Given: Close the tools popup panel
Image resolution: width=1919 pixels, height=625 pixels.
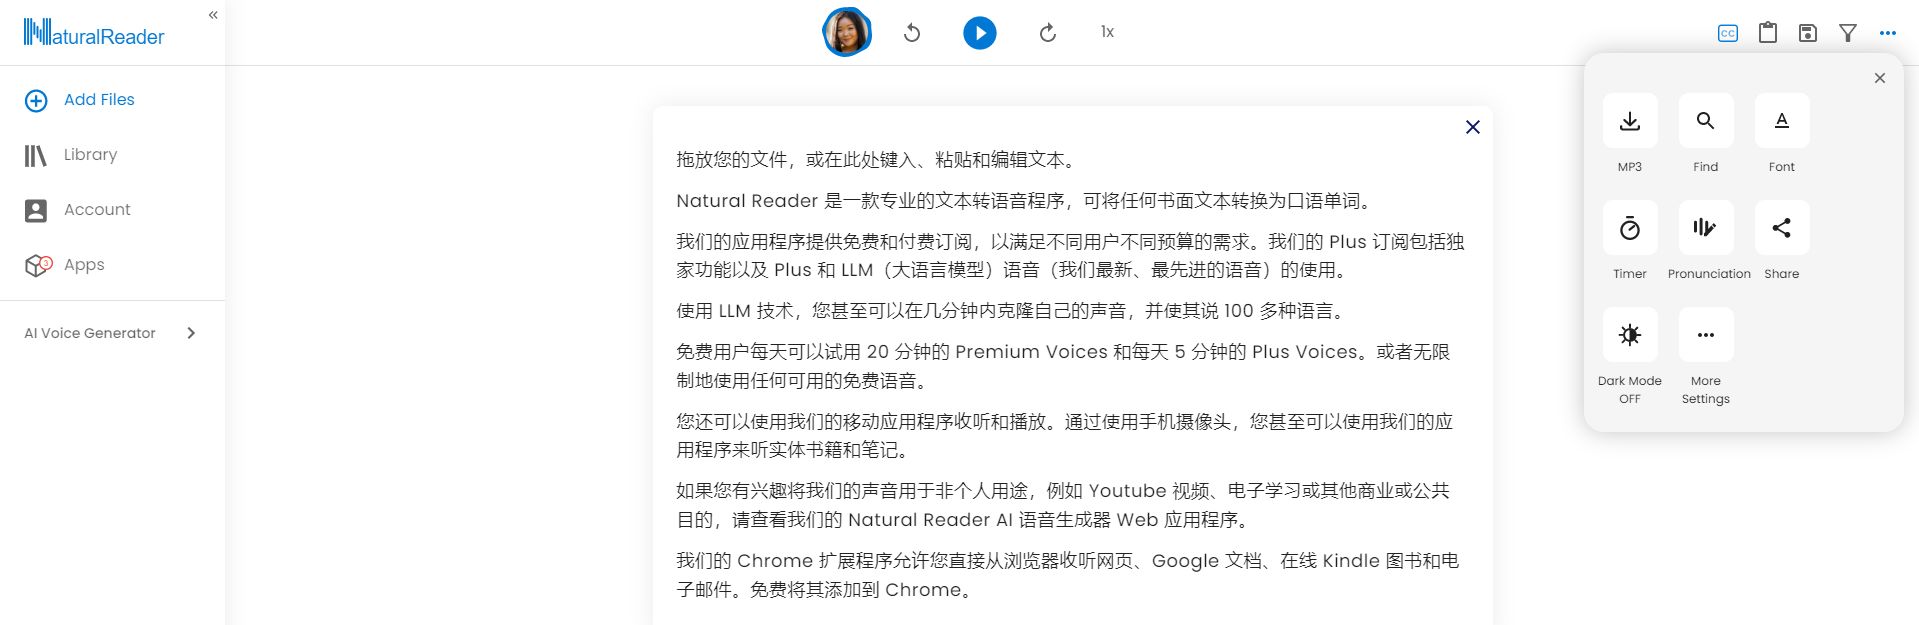Looking at the screenshot, I should pyautogui.click(x=1880, y=78).
